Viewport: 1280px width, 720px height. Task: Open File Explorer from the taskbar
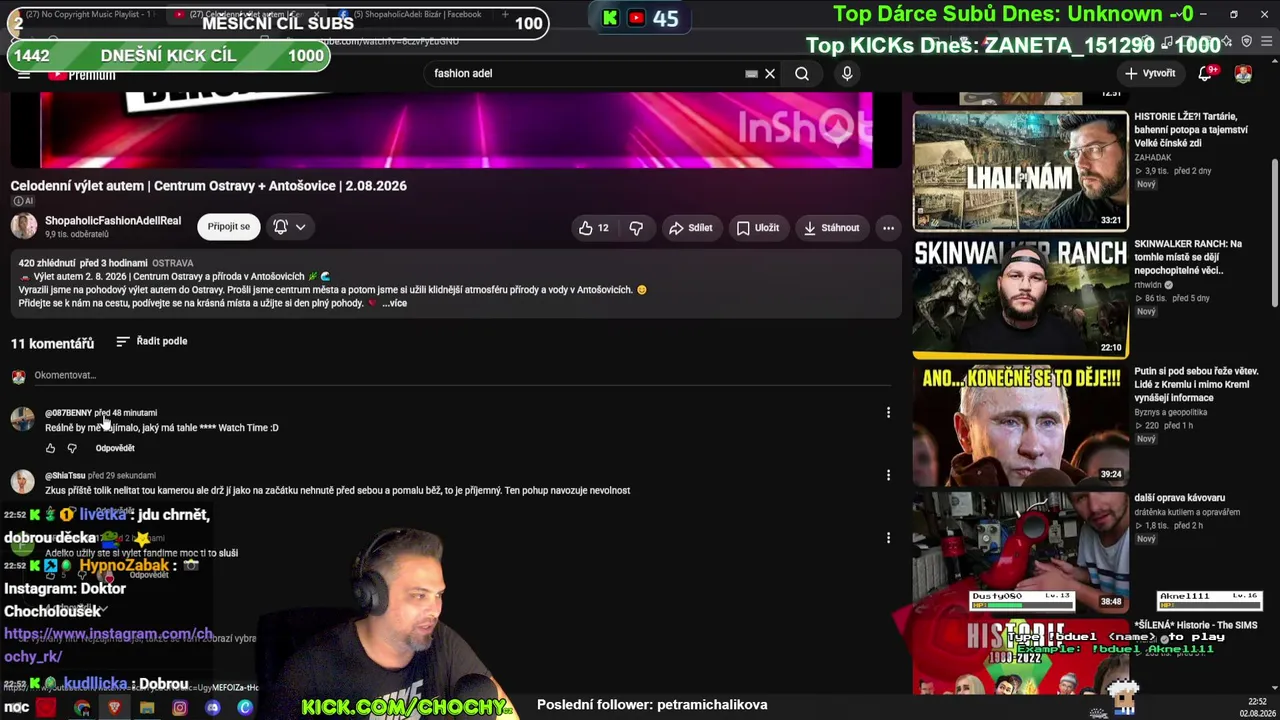(x=147, y=708)
